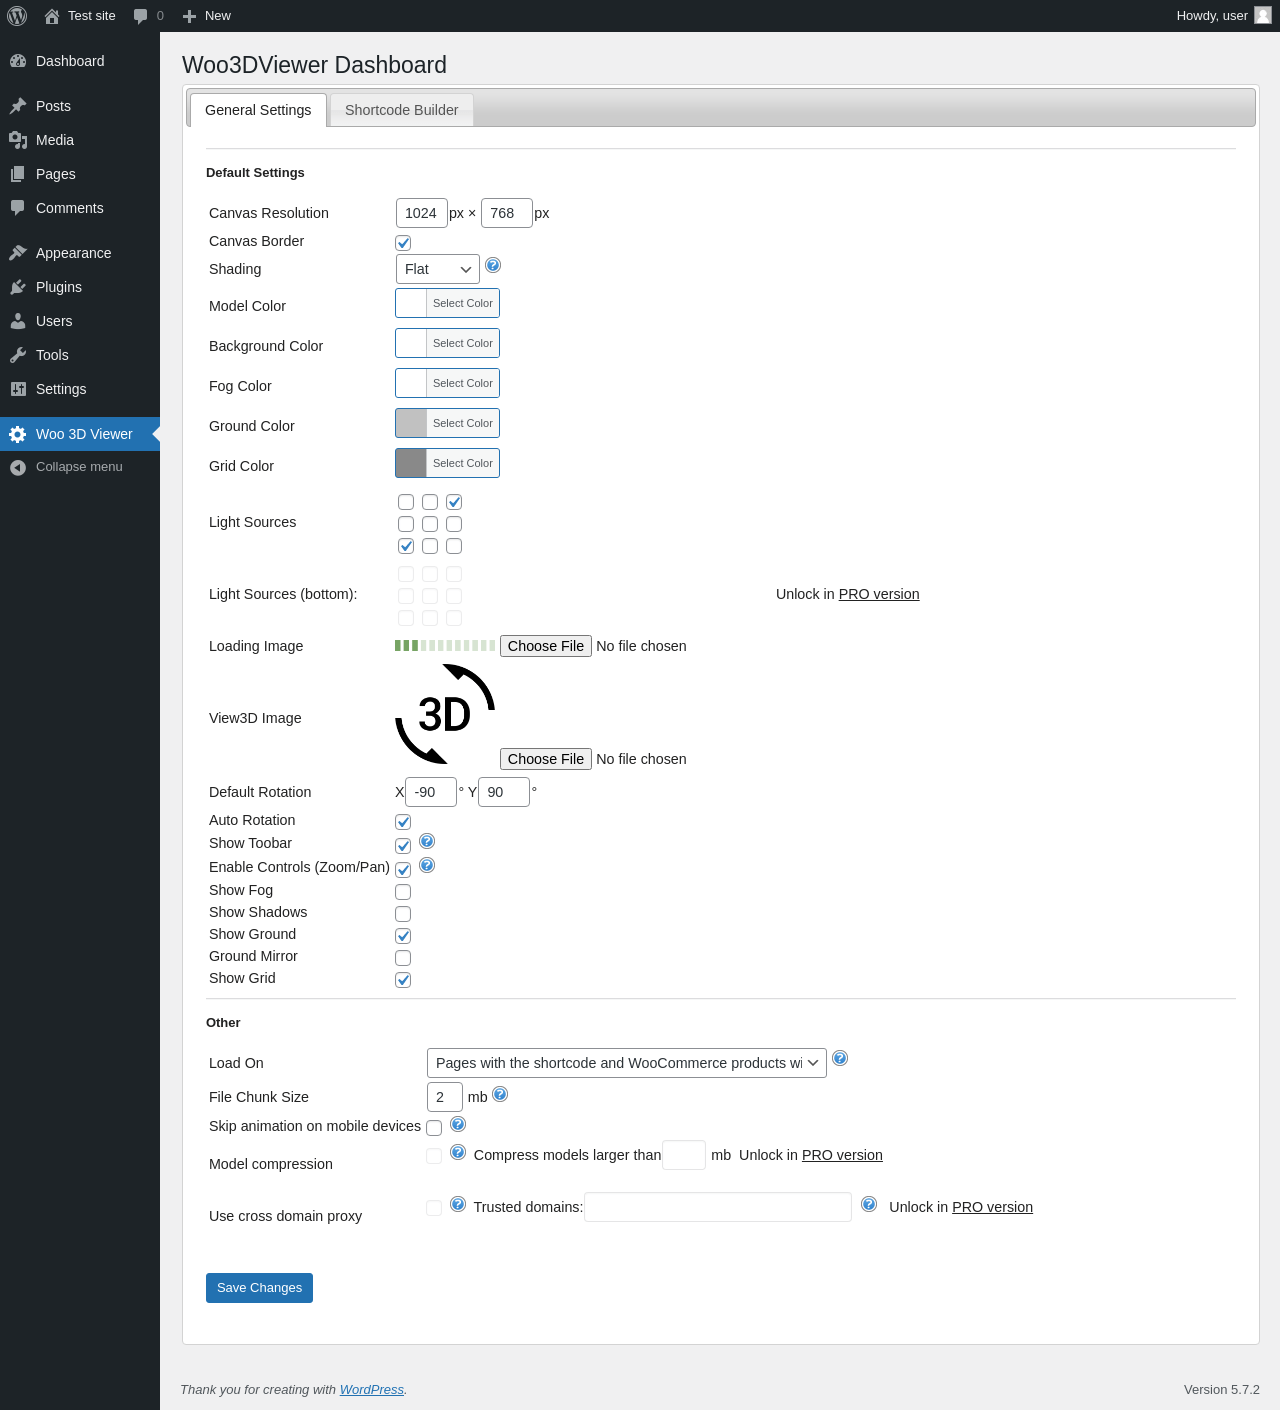The width and height of the screenshot is (1280, 1410).
Task: Enable the Show Fog checkbox
Action: tap(403, 892)
